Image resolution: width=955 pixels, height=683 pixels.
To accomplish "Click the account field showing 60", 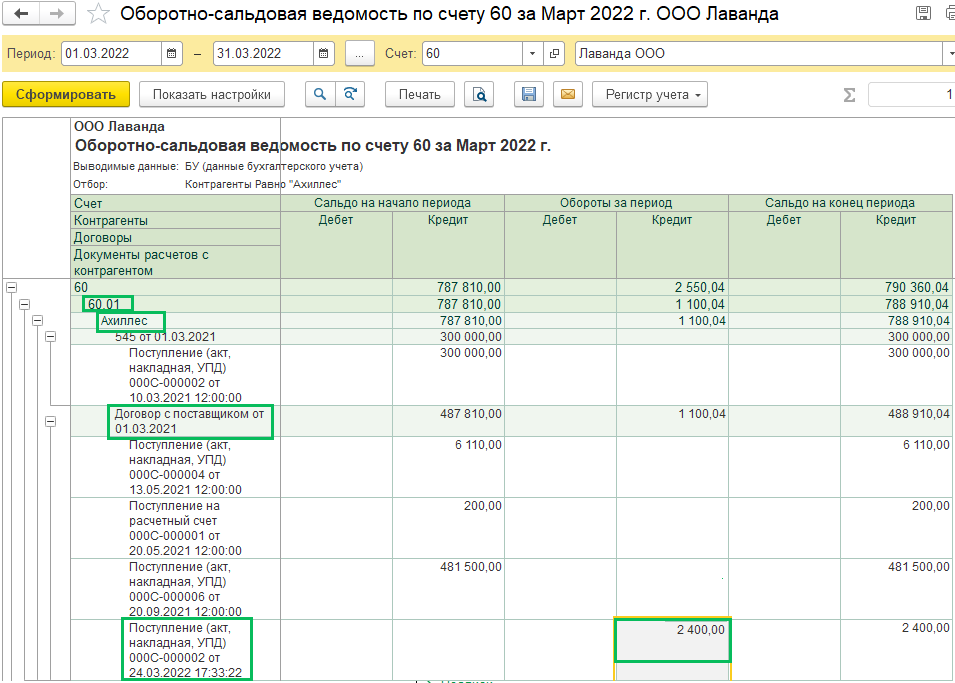I will tap(472, 54).
